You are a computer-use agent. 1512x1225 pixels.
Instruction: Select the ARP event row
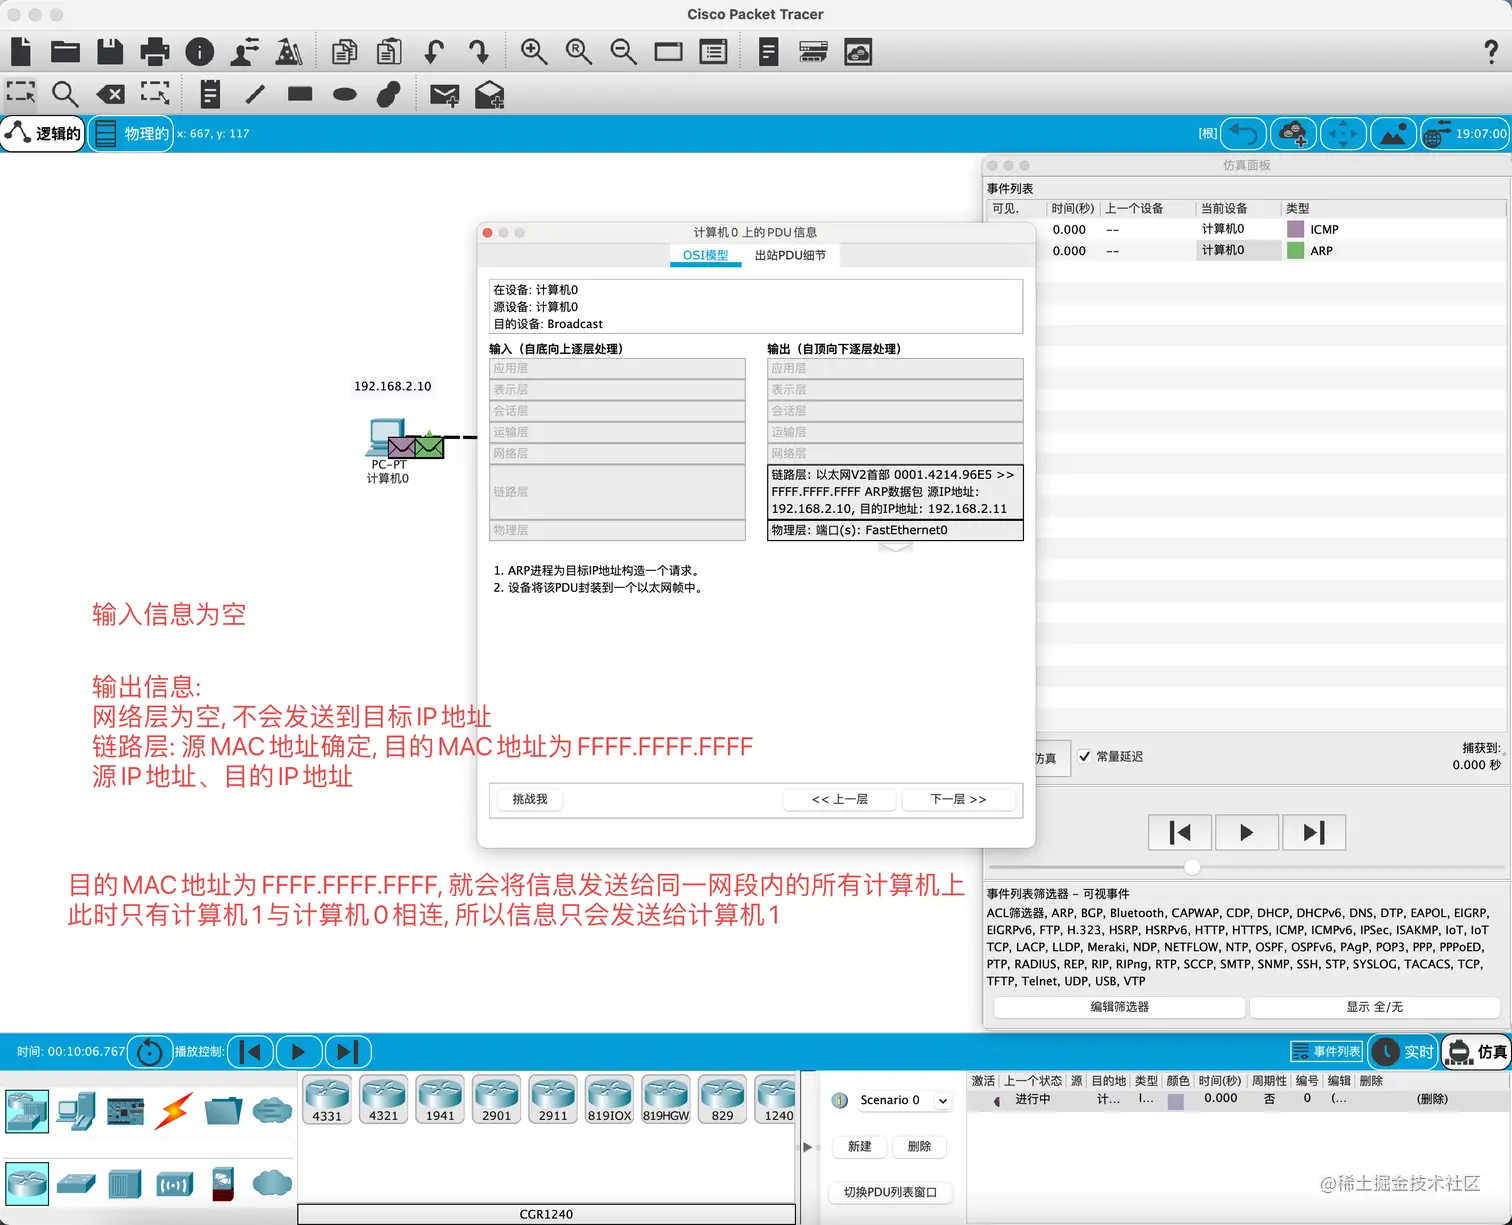click(1245, 250)
